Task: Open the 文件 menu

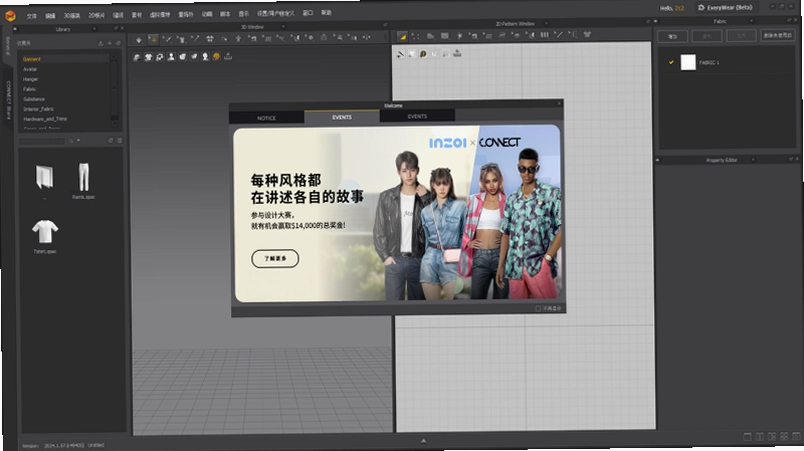Action: click(x=32, y=16)
